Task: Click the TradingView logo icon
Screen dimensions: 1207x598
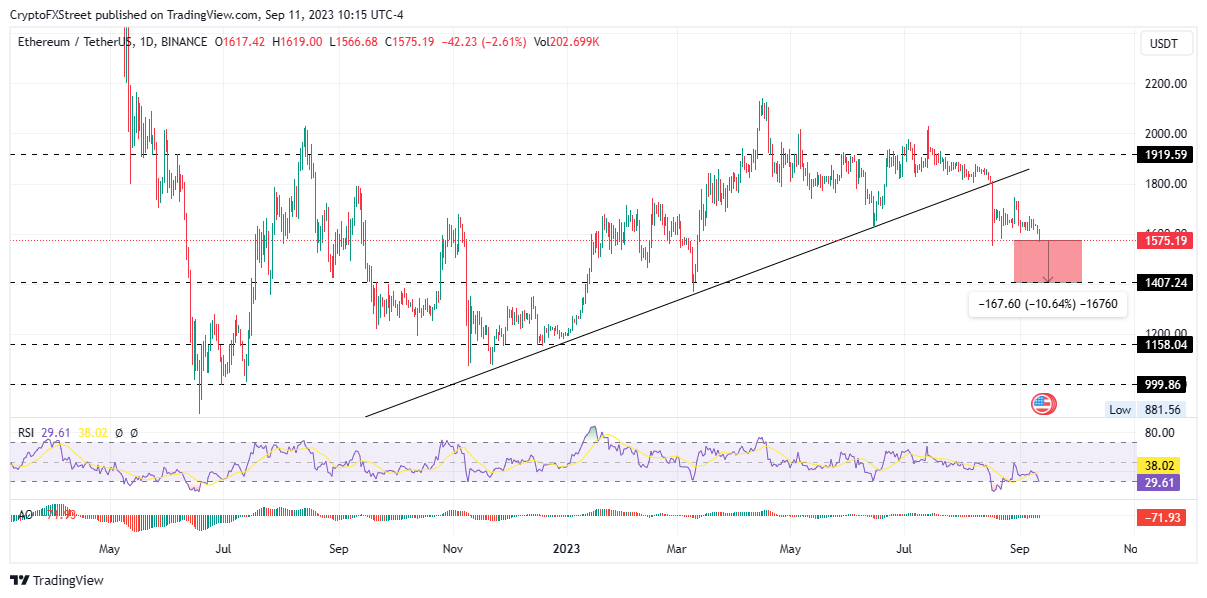Action: (20, 581)
